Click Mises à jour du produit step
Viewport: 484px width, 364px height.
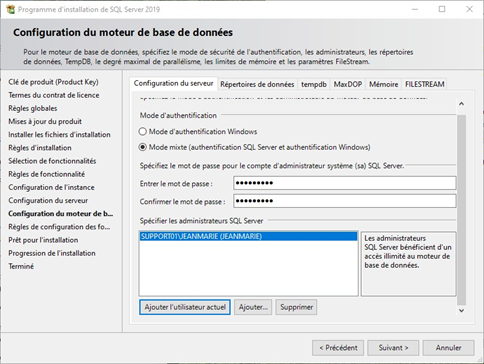point(45,121)
